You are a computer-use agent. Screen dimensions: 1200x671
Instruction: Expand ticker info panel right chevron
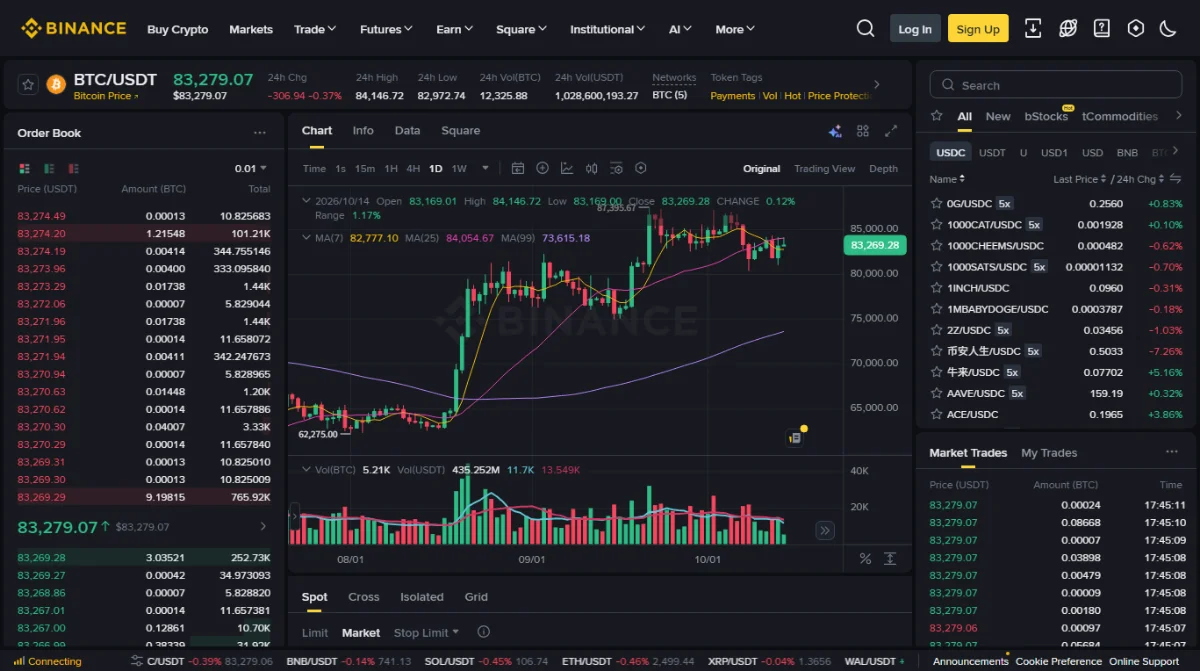[877, 85]
